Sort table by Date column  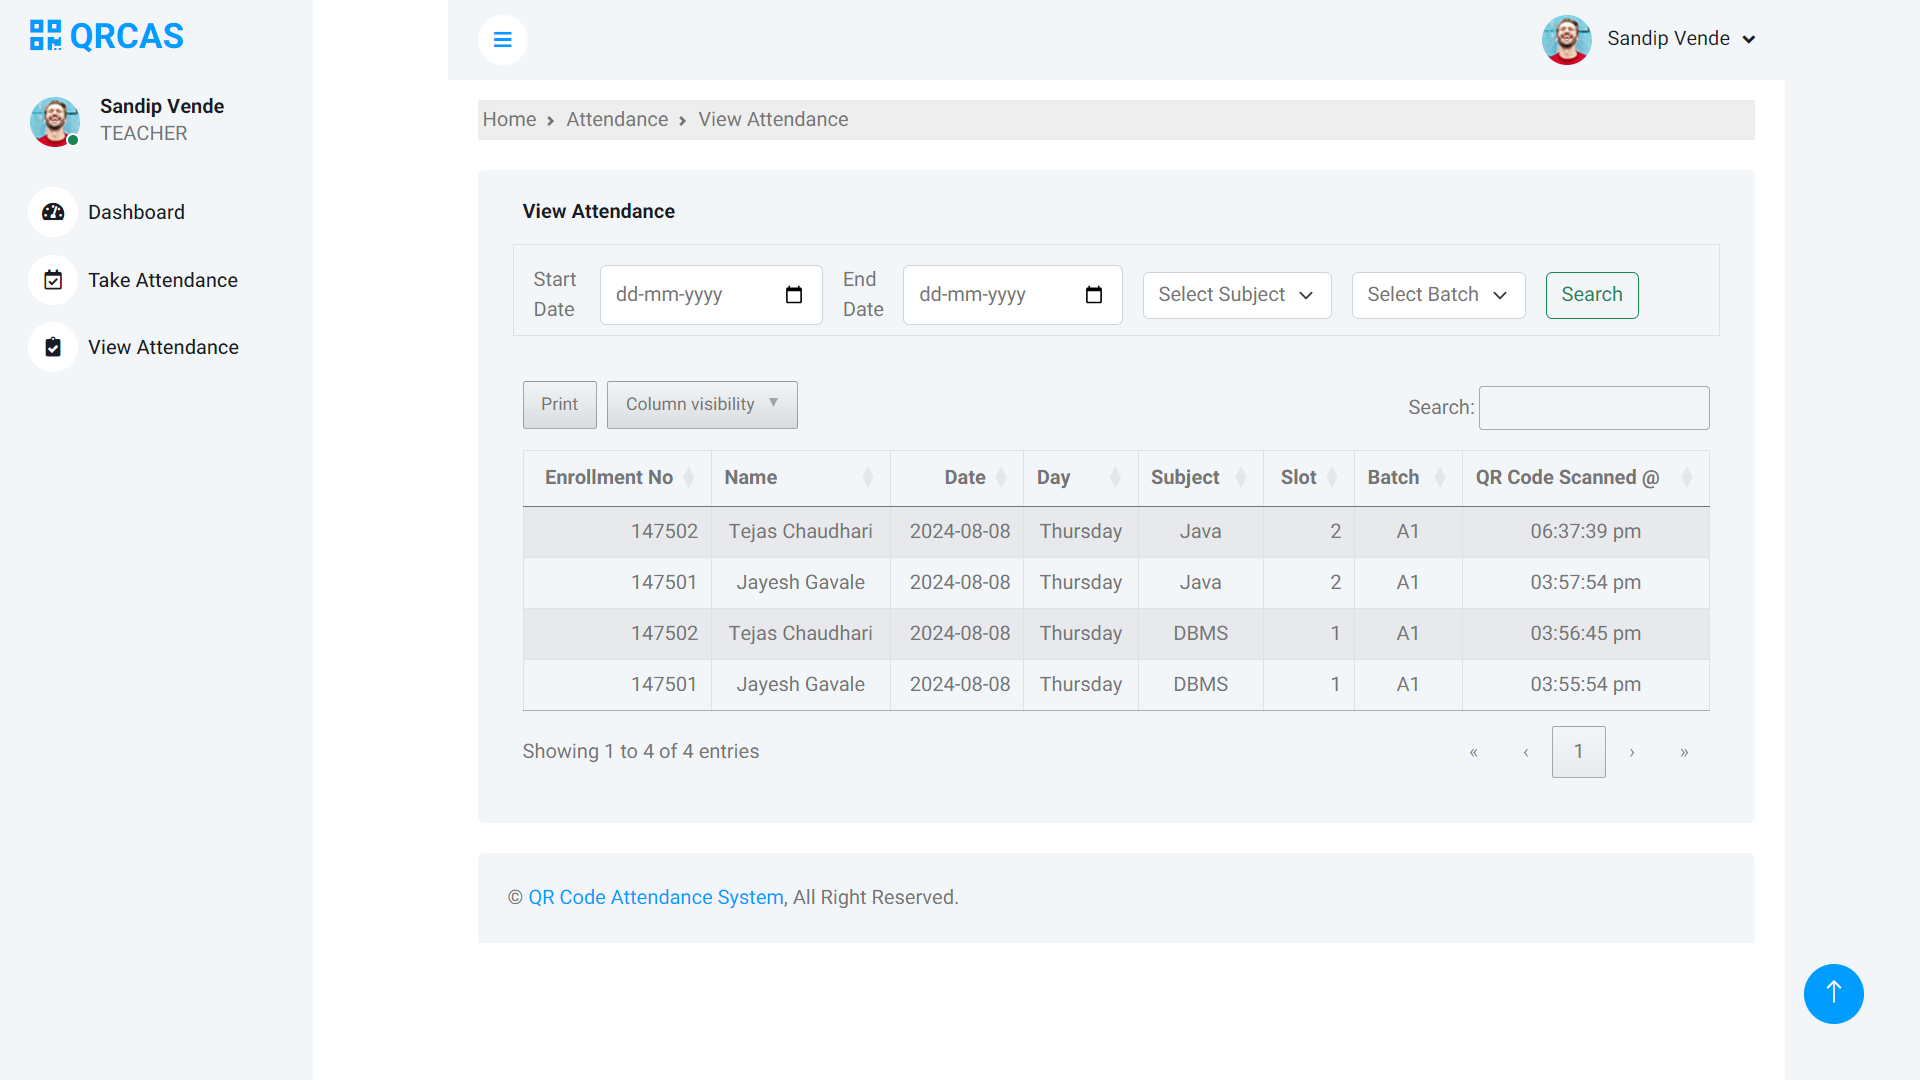(x=964, y=478)
